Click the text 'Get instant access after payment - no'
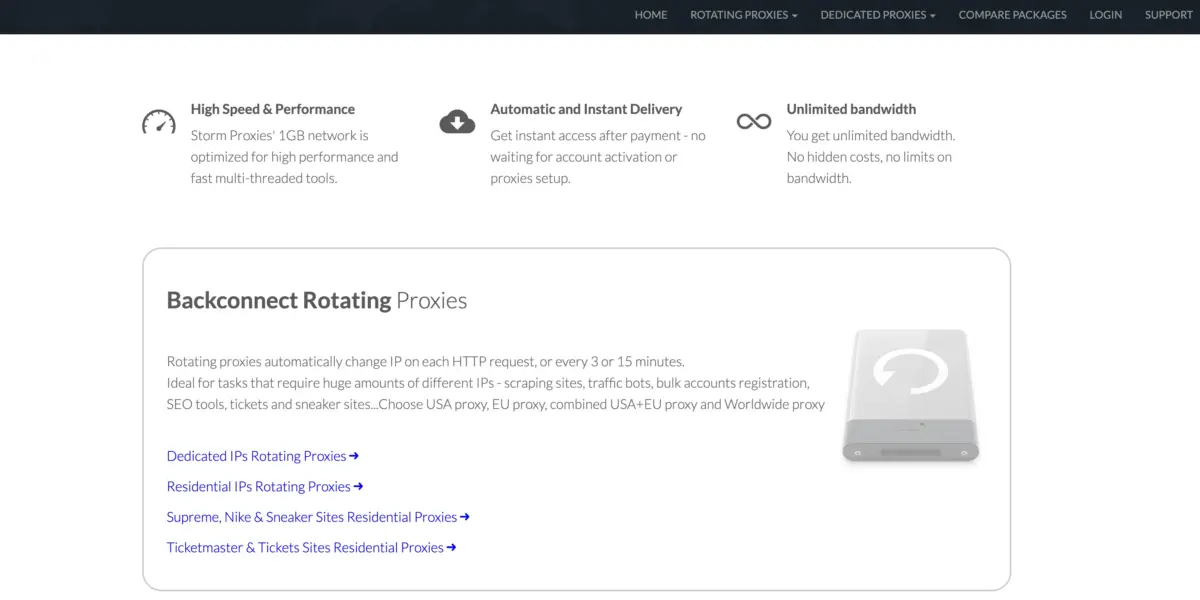The height and width of the screenshot is (600, 1200). click(598, 135)
